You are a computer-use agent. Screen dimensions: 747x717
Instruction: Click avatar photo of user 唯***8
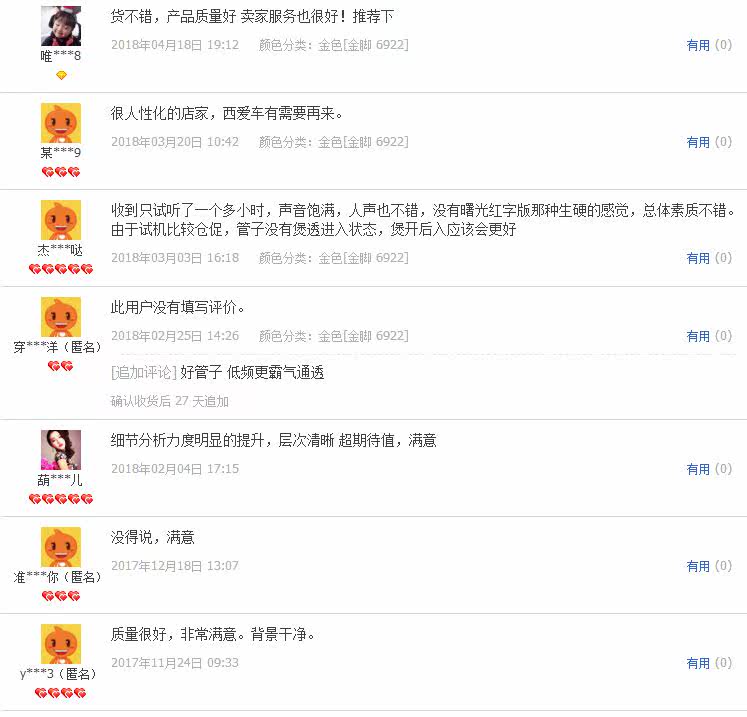click(61, 26)
